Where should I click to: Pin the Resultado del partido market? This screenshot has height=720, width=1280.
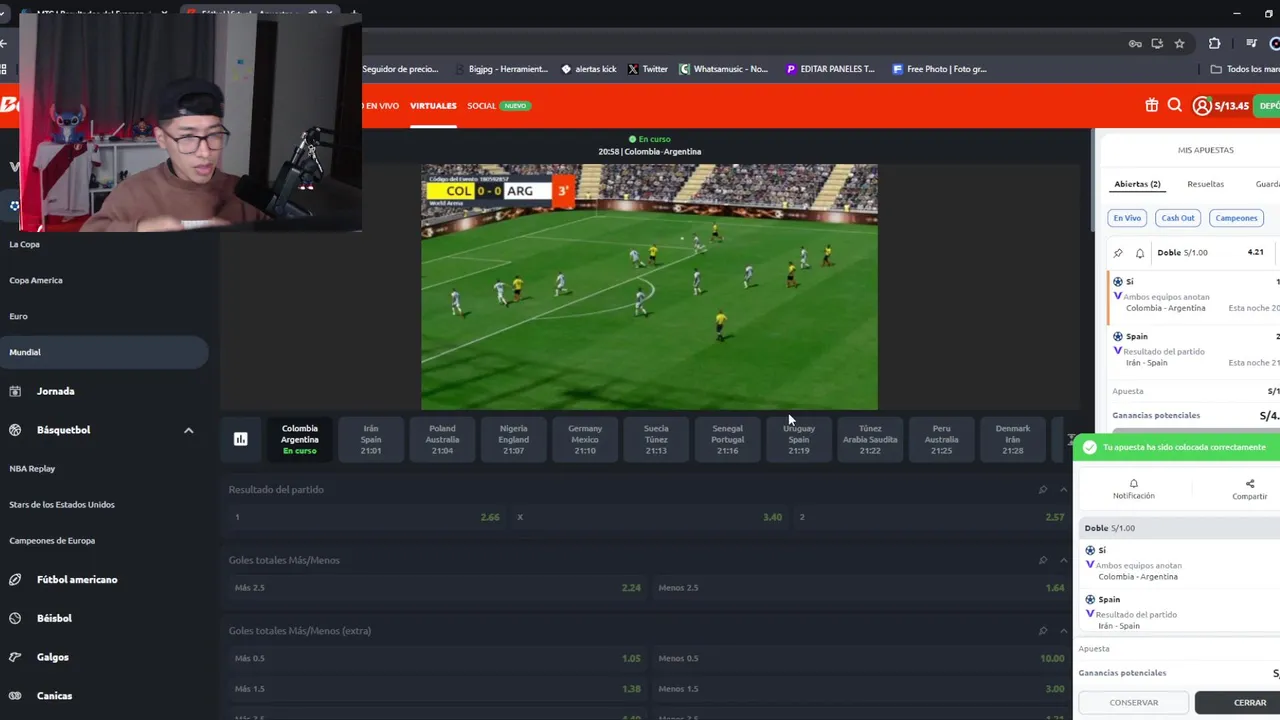pyautogui.click(x=1043, y=490)
